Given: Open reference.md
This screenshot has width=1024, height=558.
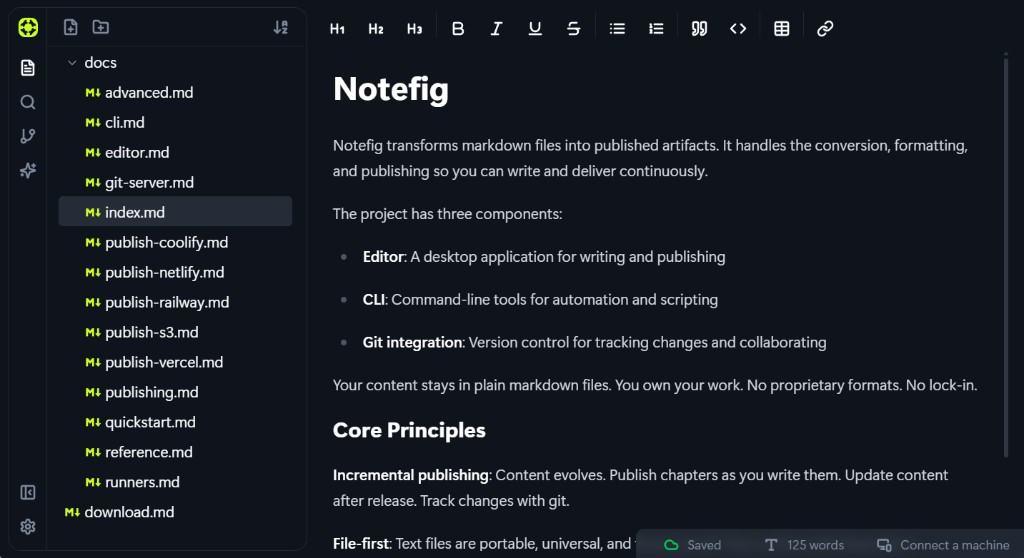Looking at the screenshot, I should tap(175, 452).
